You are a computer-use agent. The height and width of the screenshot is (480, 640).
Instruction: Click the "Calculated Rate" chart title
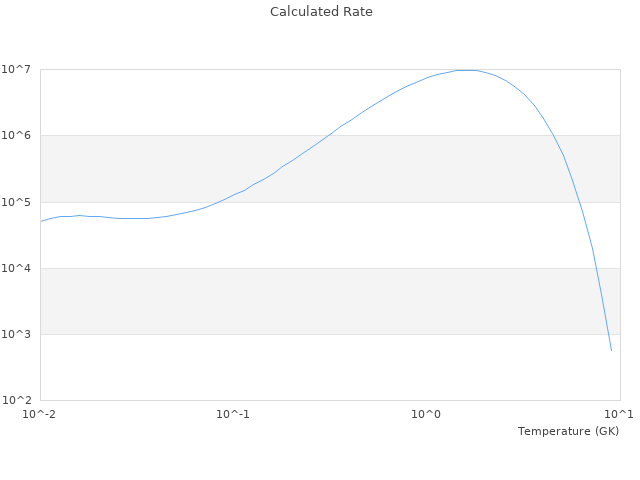[x=321, y=12]
